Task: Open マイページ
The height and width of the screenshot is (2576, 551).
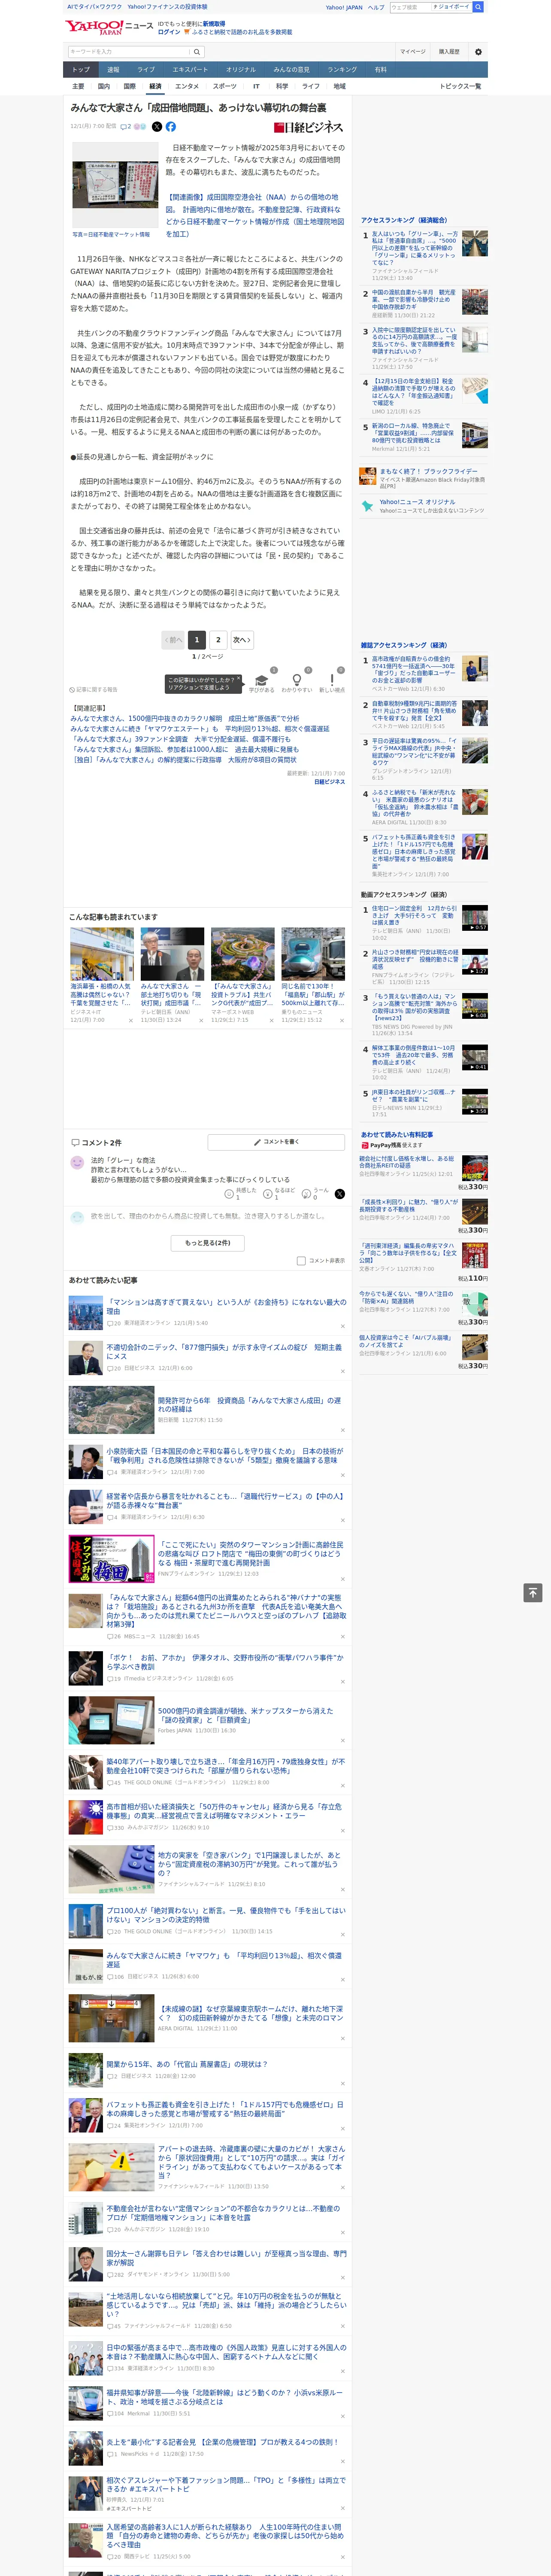Action: pos(413,52)
